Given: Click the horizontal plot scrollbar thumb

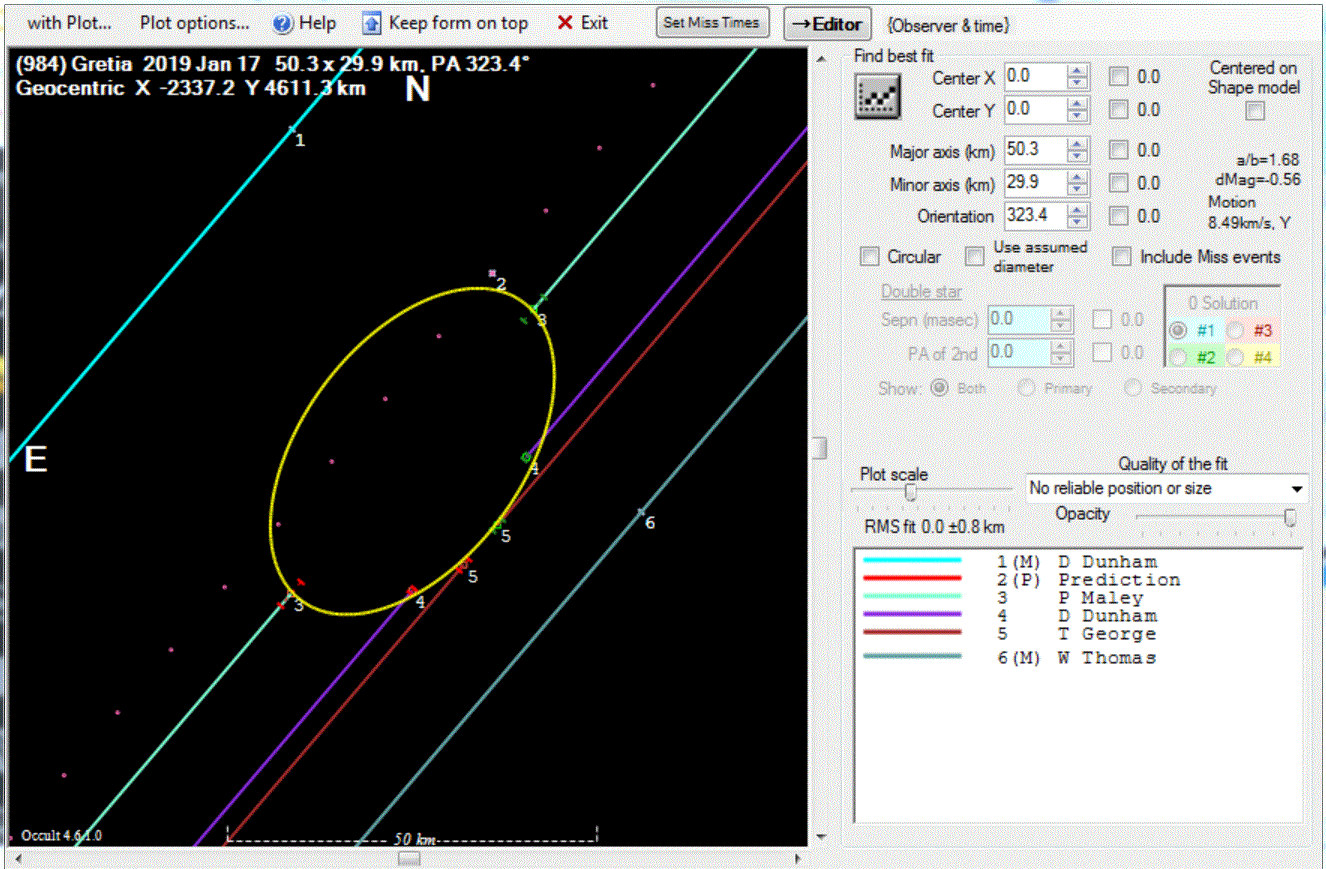Looking at the screenshot, I should tap(409, 858).
